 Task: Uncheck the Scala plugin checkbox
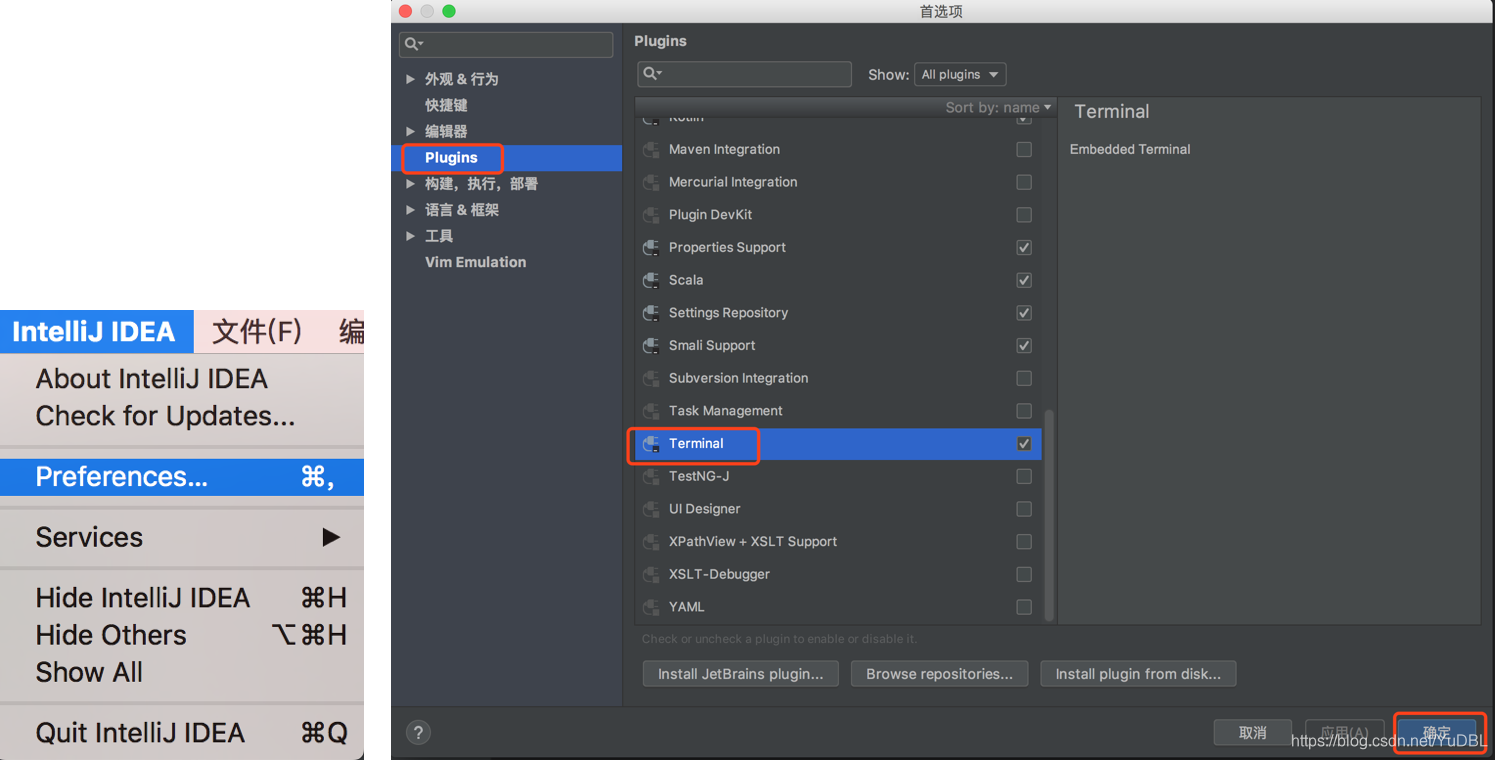click(1024, 280)
